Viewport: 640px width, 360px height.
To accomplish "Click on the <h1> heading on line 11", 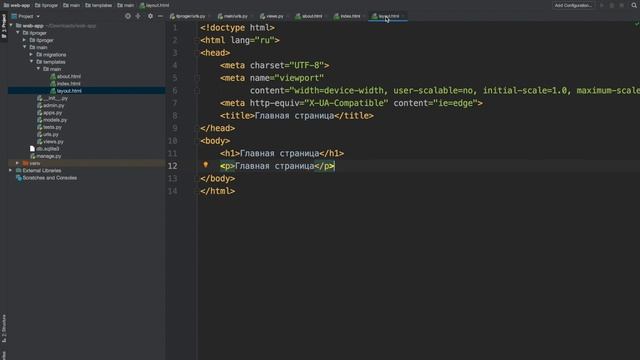I will click(282, 153).
